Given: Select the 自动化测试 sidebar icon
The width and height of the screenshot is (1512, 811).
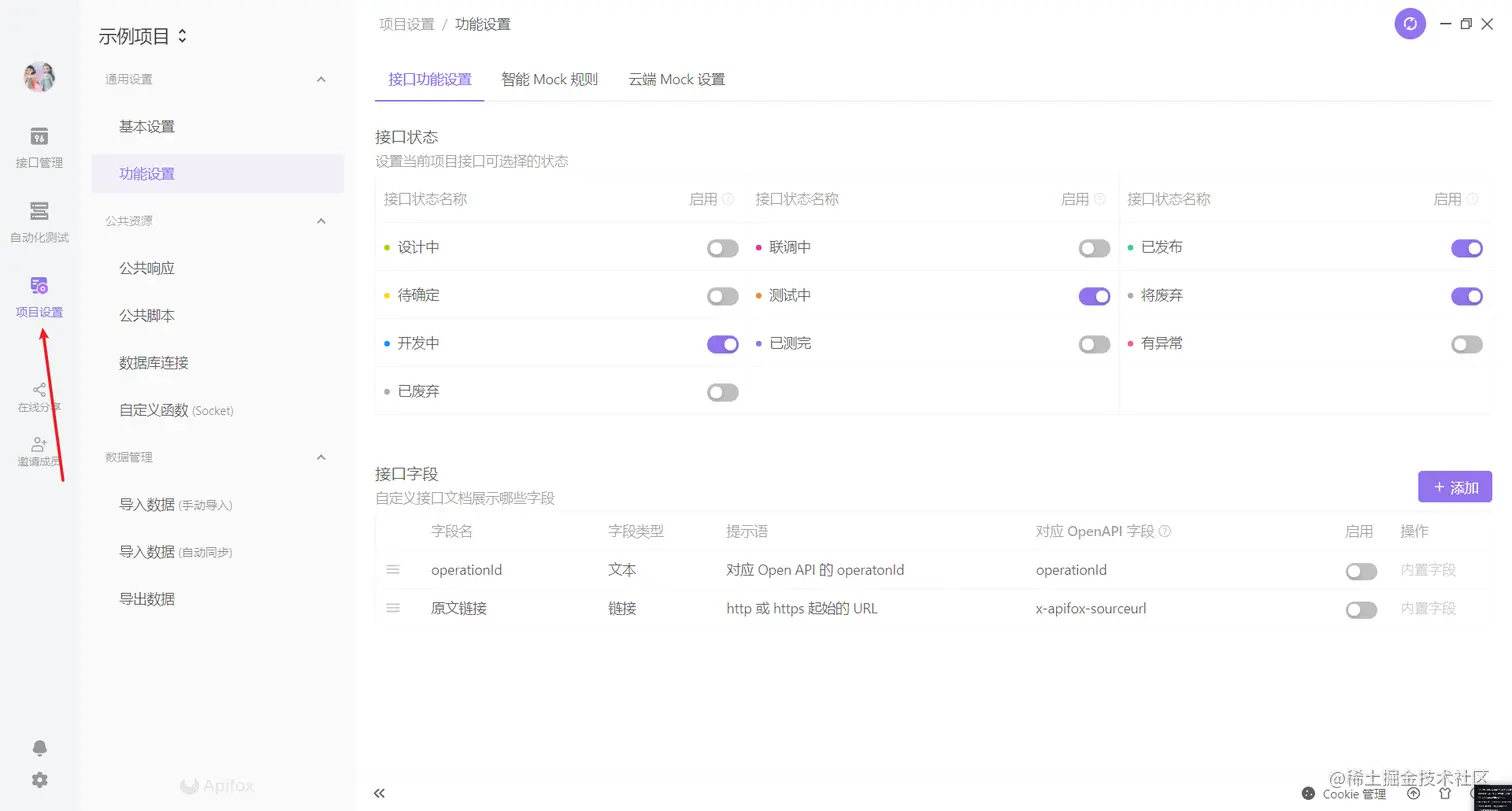Looking at the screenshot, I should pos(39,222).
